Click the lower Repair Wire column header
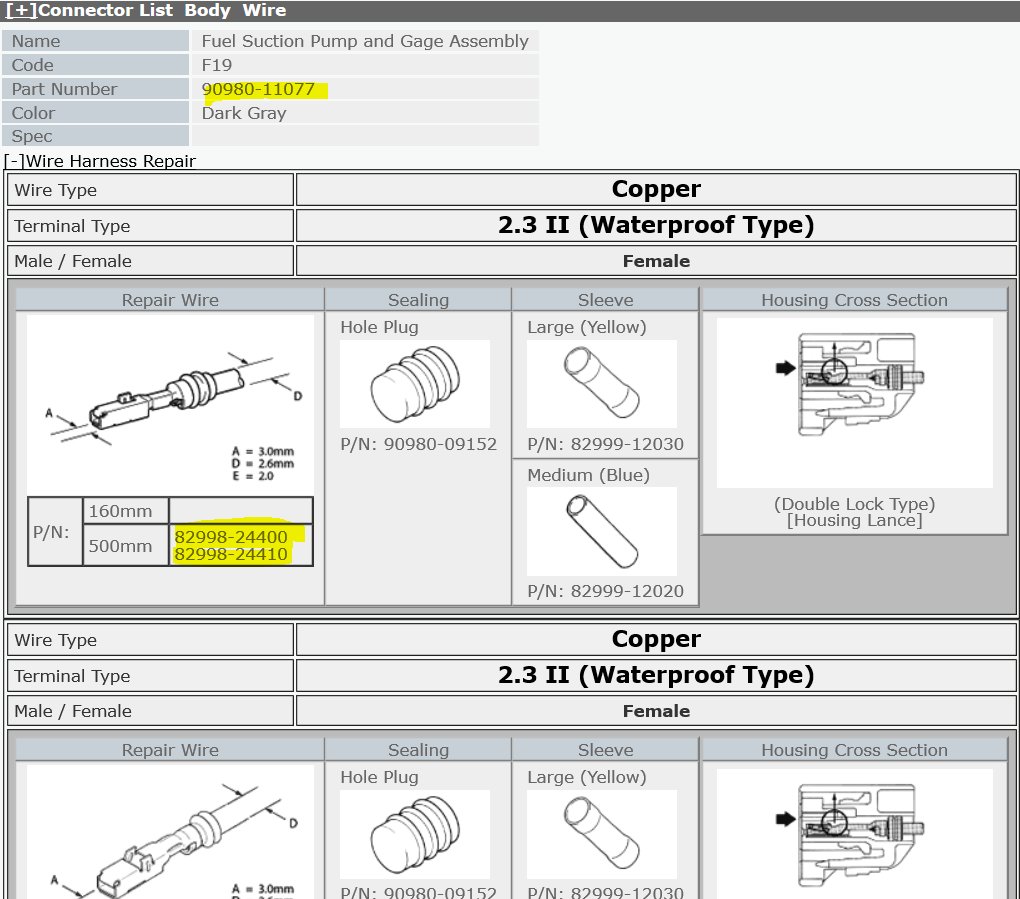1020x899 pixels. click(170, 750)
